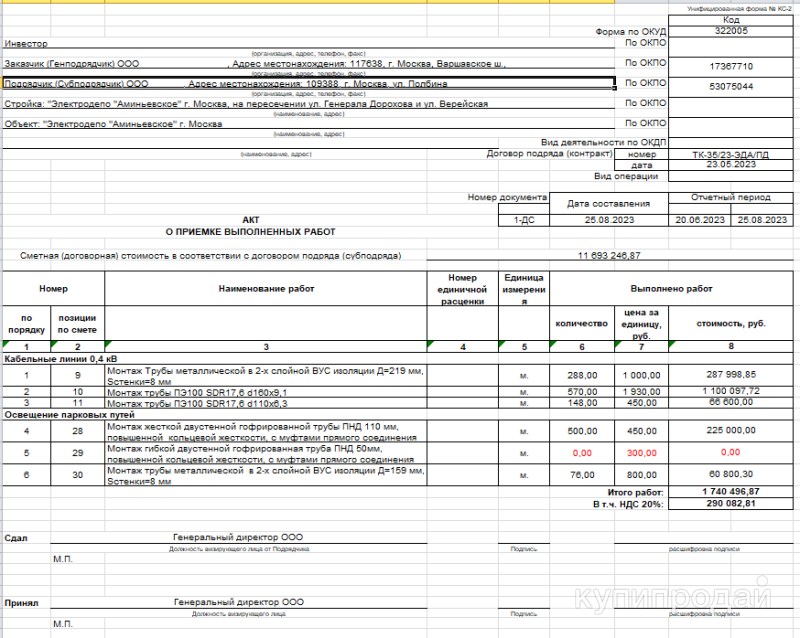Image resolution: width=800 pixels, height=638 pixels.
Task: Click the estimated cost value 11 693 246,87
Action: click(x=608, y=256)
